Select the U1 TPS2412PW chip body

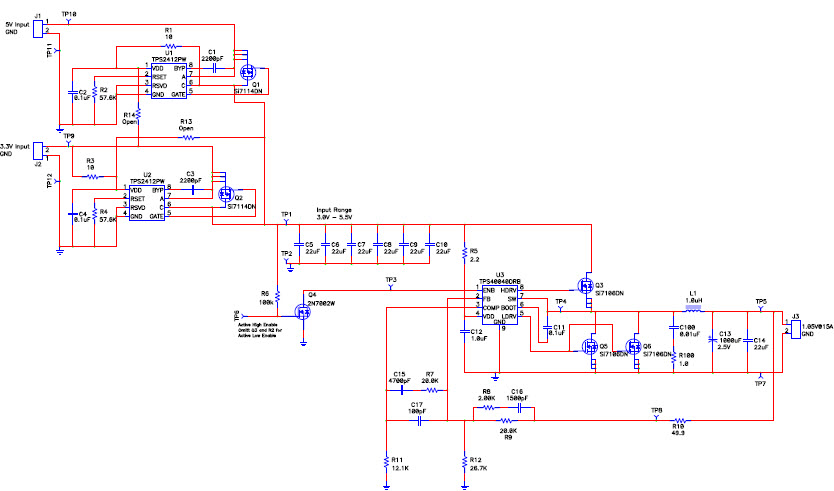pos(166,80)
